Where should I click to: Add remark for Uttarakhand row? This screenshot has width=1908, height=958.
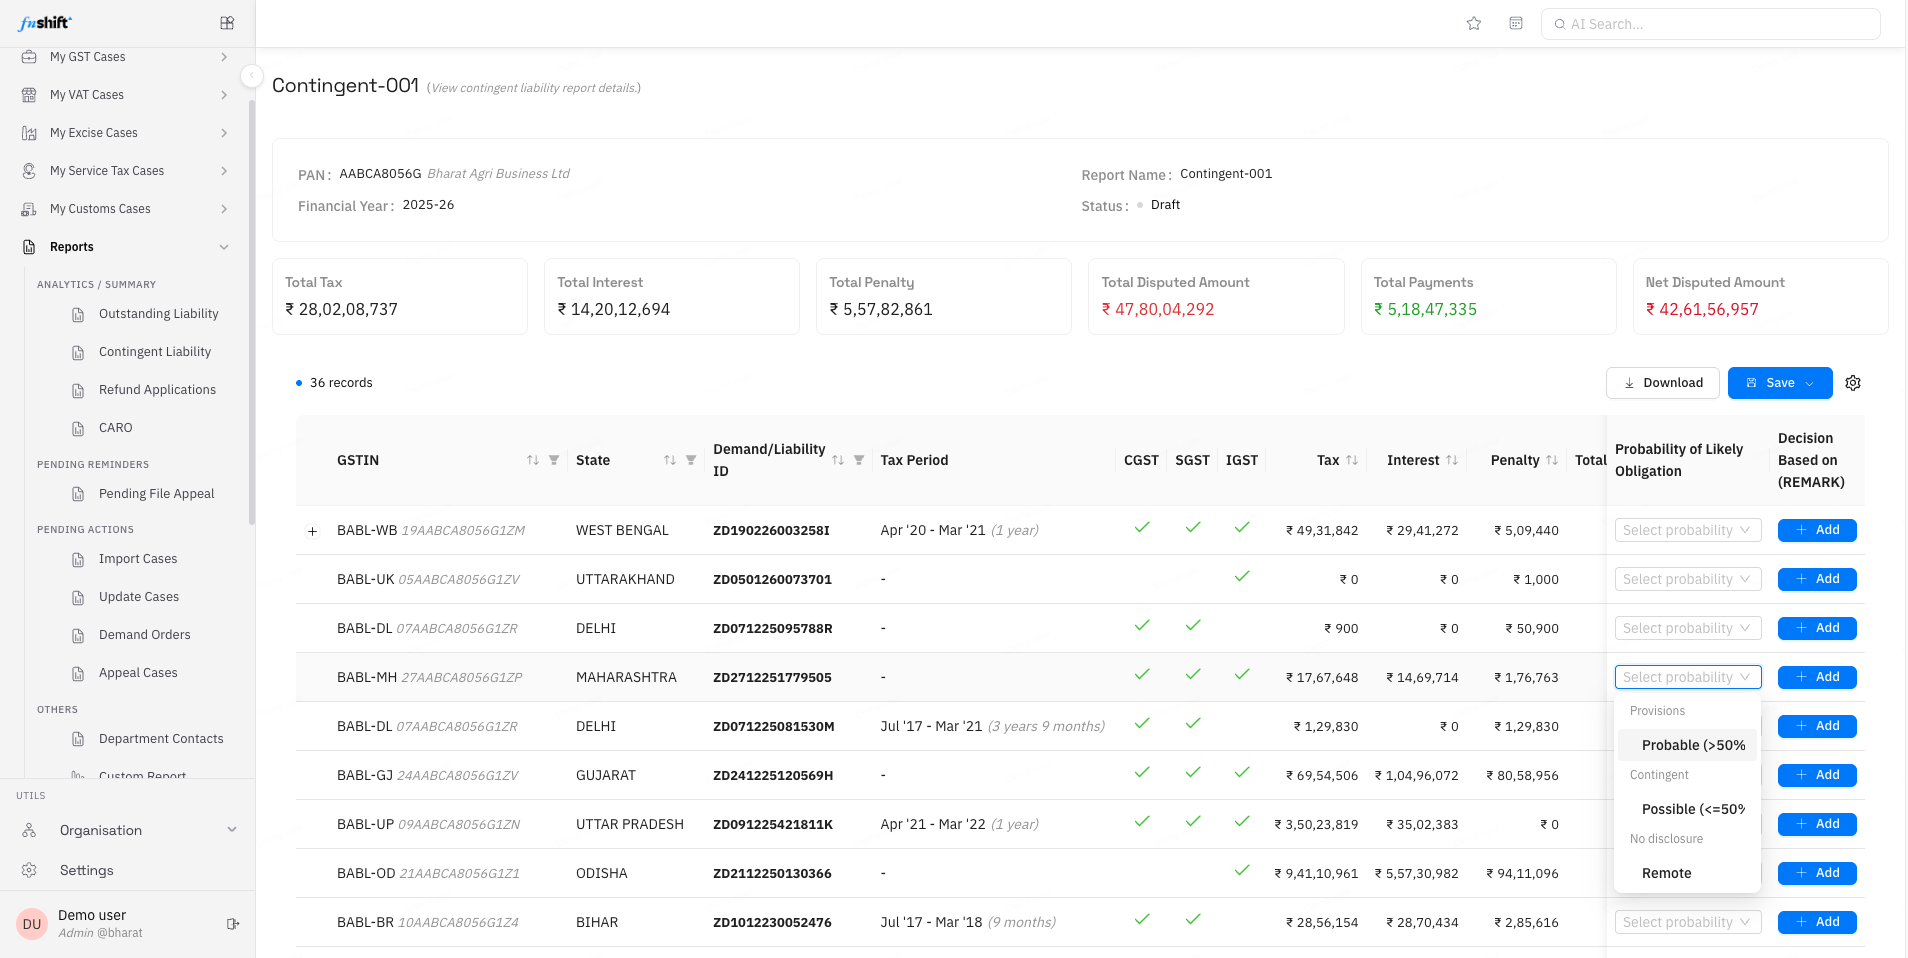point(1817,579)
